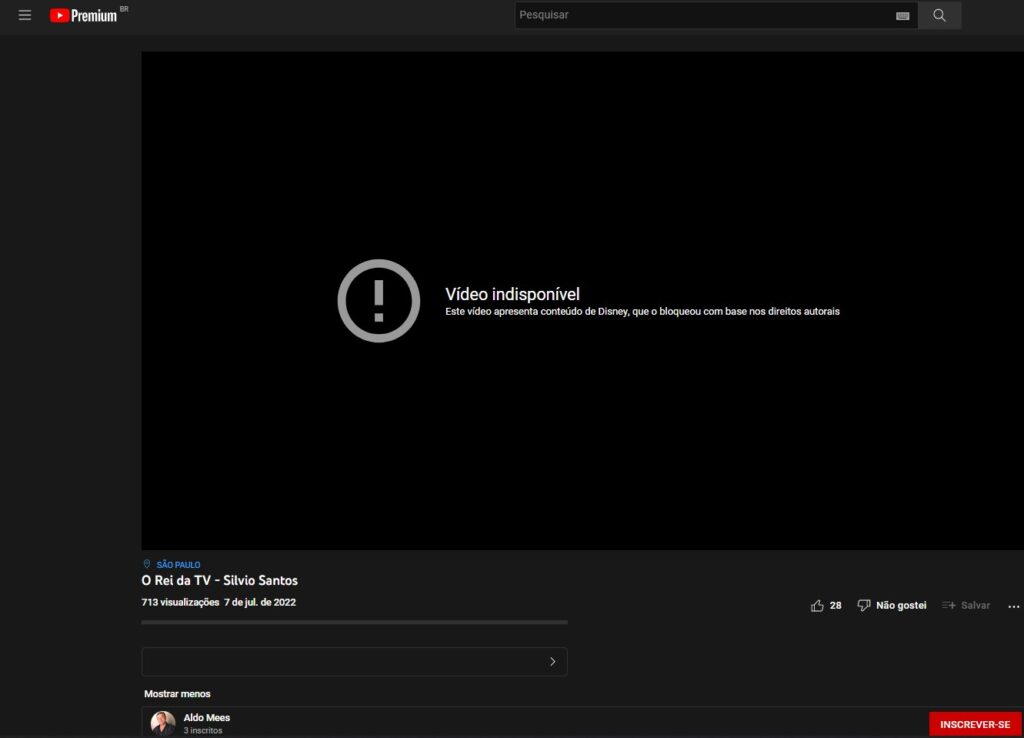Viewport: 1024px width, 738px height.
Task: Open the hamburger guide menu
Action: click(x=25, y=15)
